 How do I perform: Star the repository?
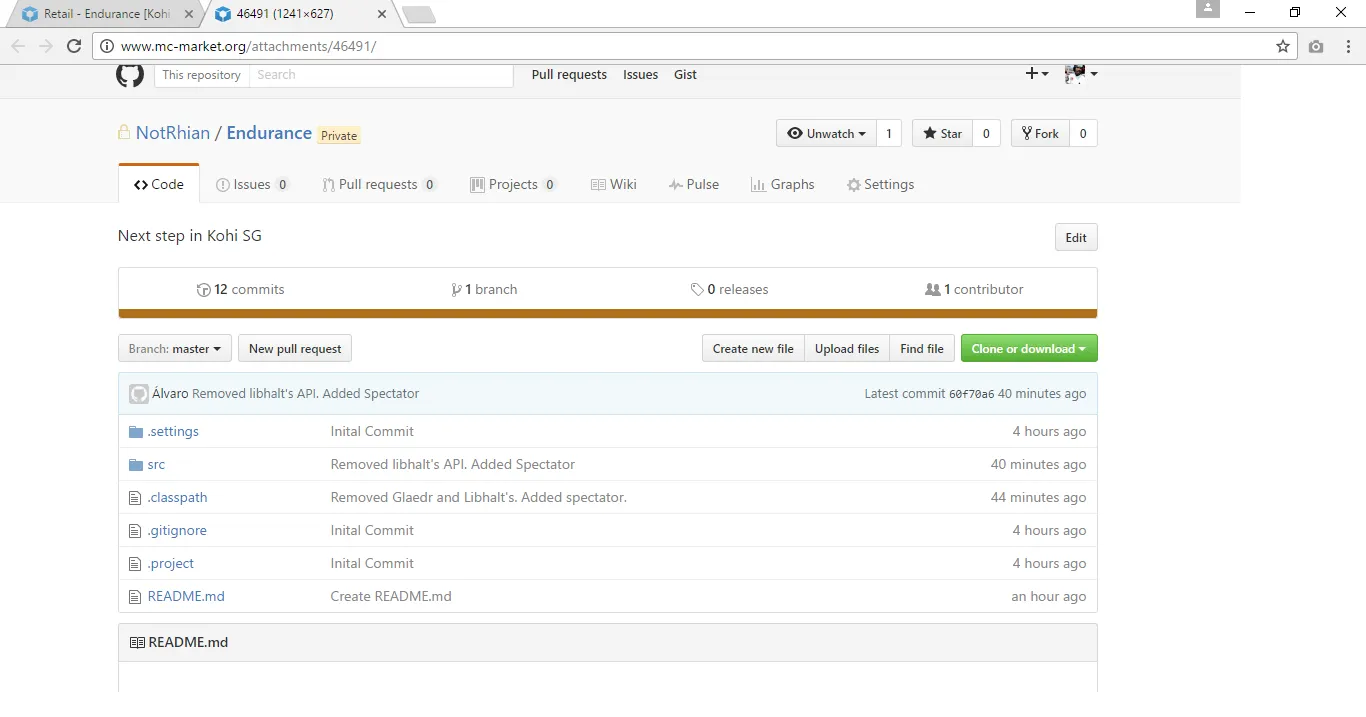pyautogui.click(x=942, y=133)
